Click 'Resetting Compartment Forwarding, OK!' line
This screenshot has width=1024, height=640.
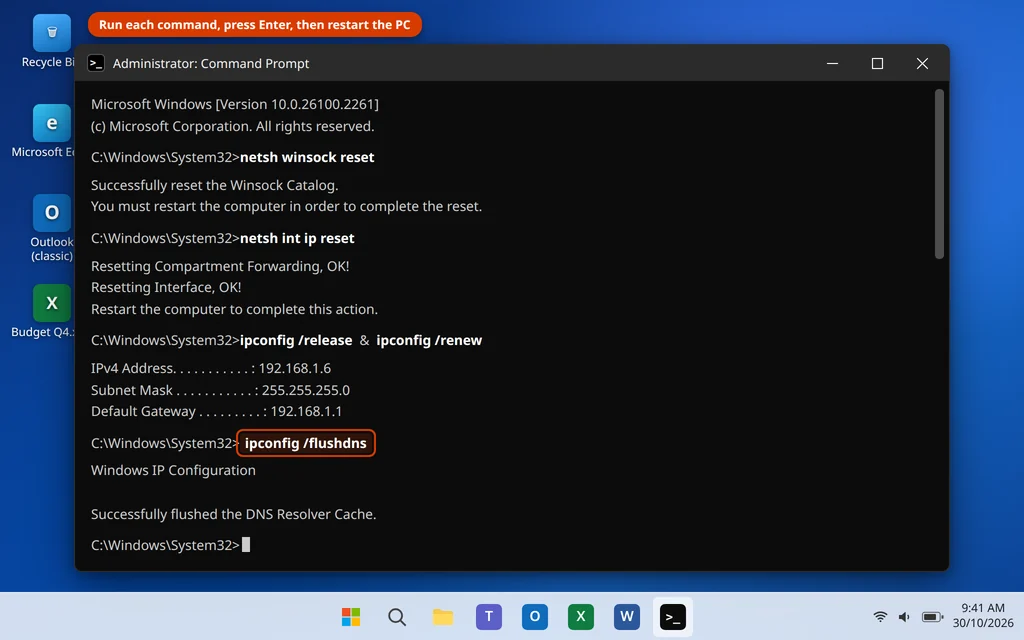tap(220, 266)
